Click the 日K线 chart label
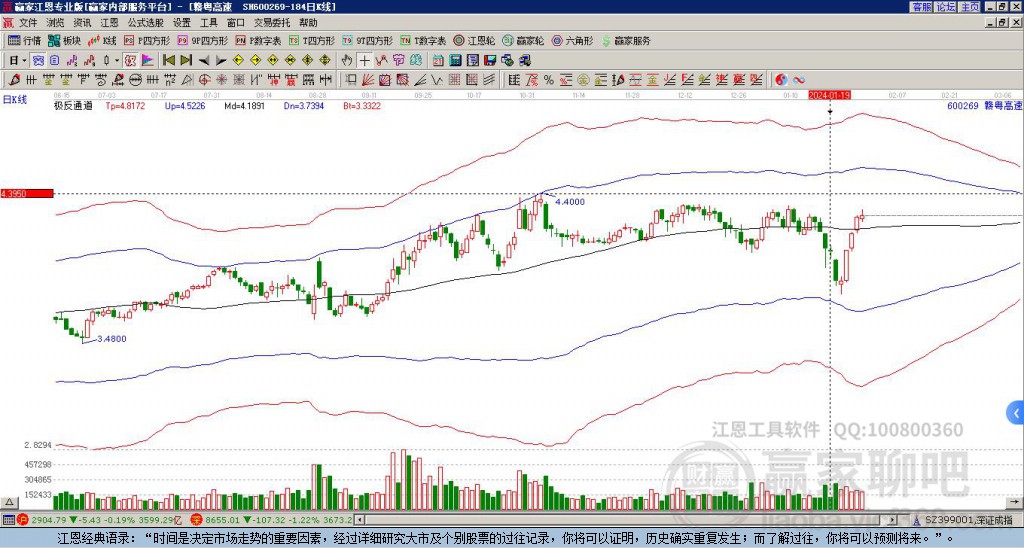This screenshot has height=548, width=1024. tap(15, 99)
